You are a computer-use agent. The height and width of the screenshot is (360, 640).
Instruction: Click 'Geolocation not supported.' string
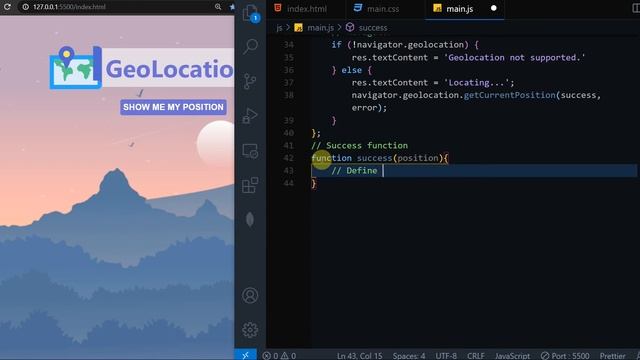click(514, 58)
